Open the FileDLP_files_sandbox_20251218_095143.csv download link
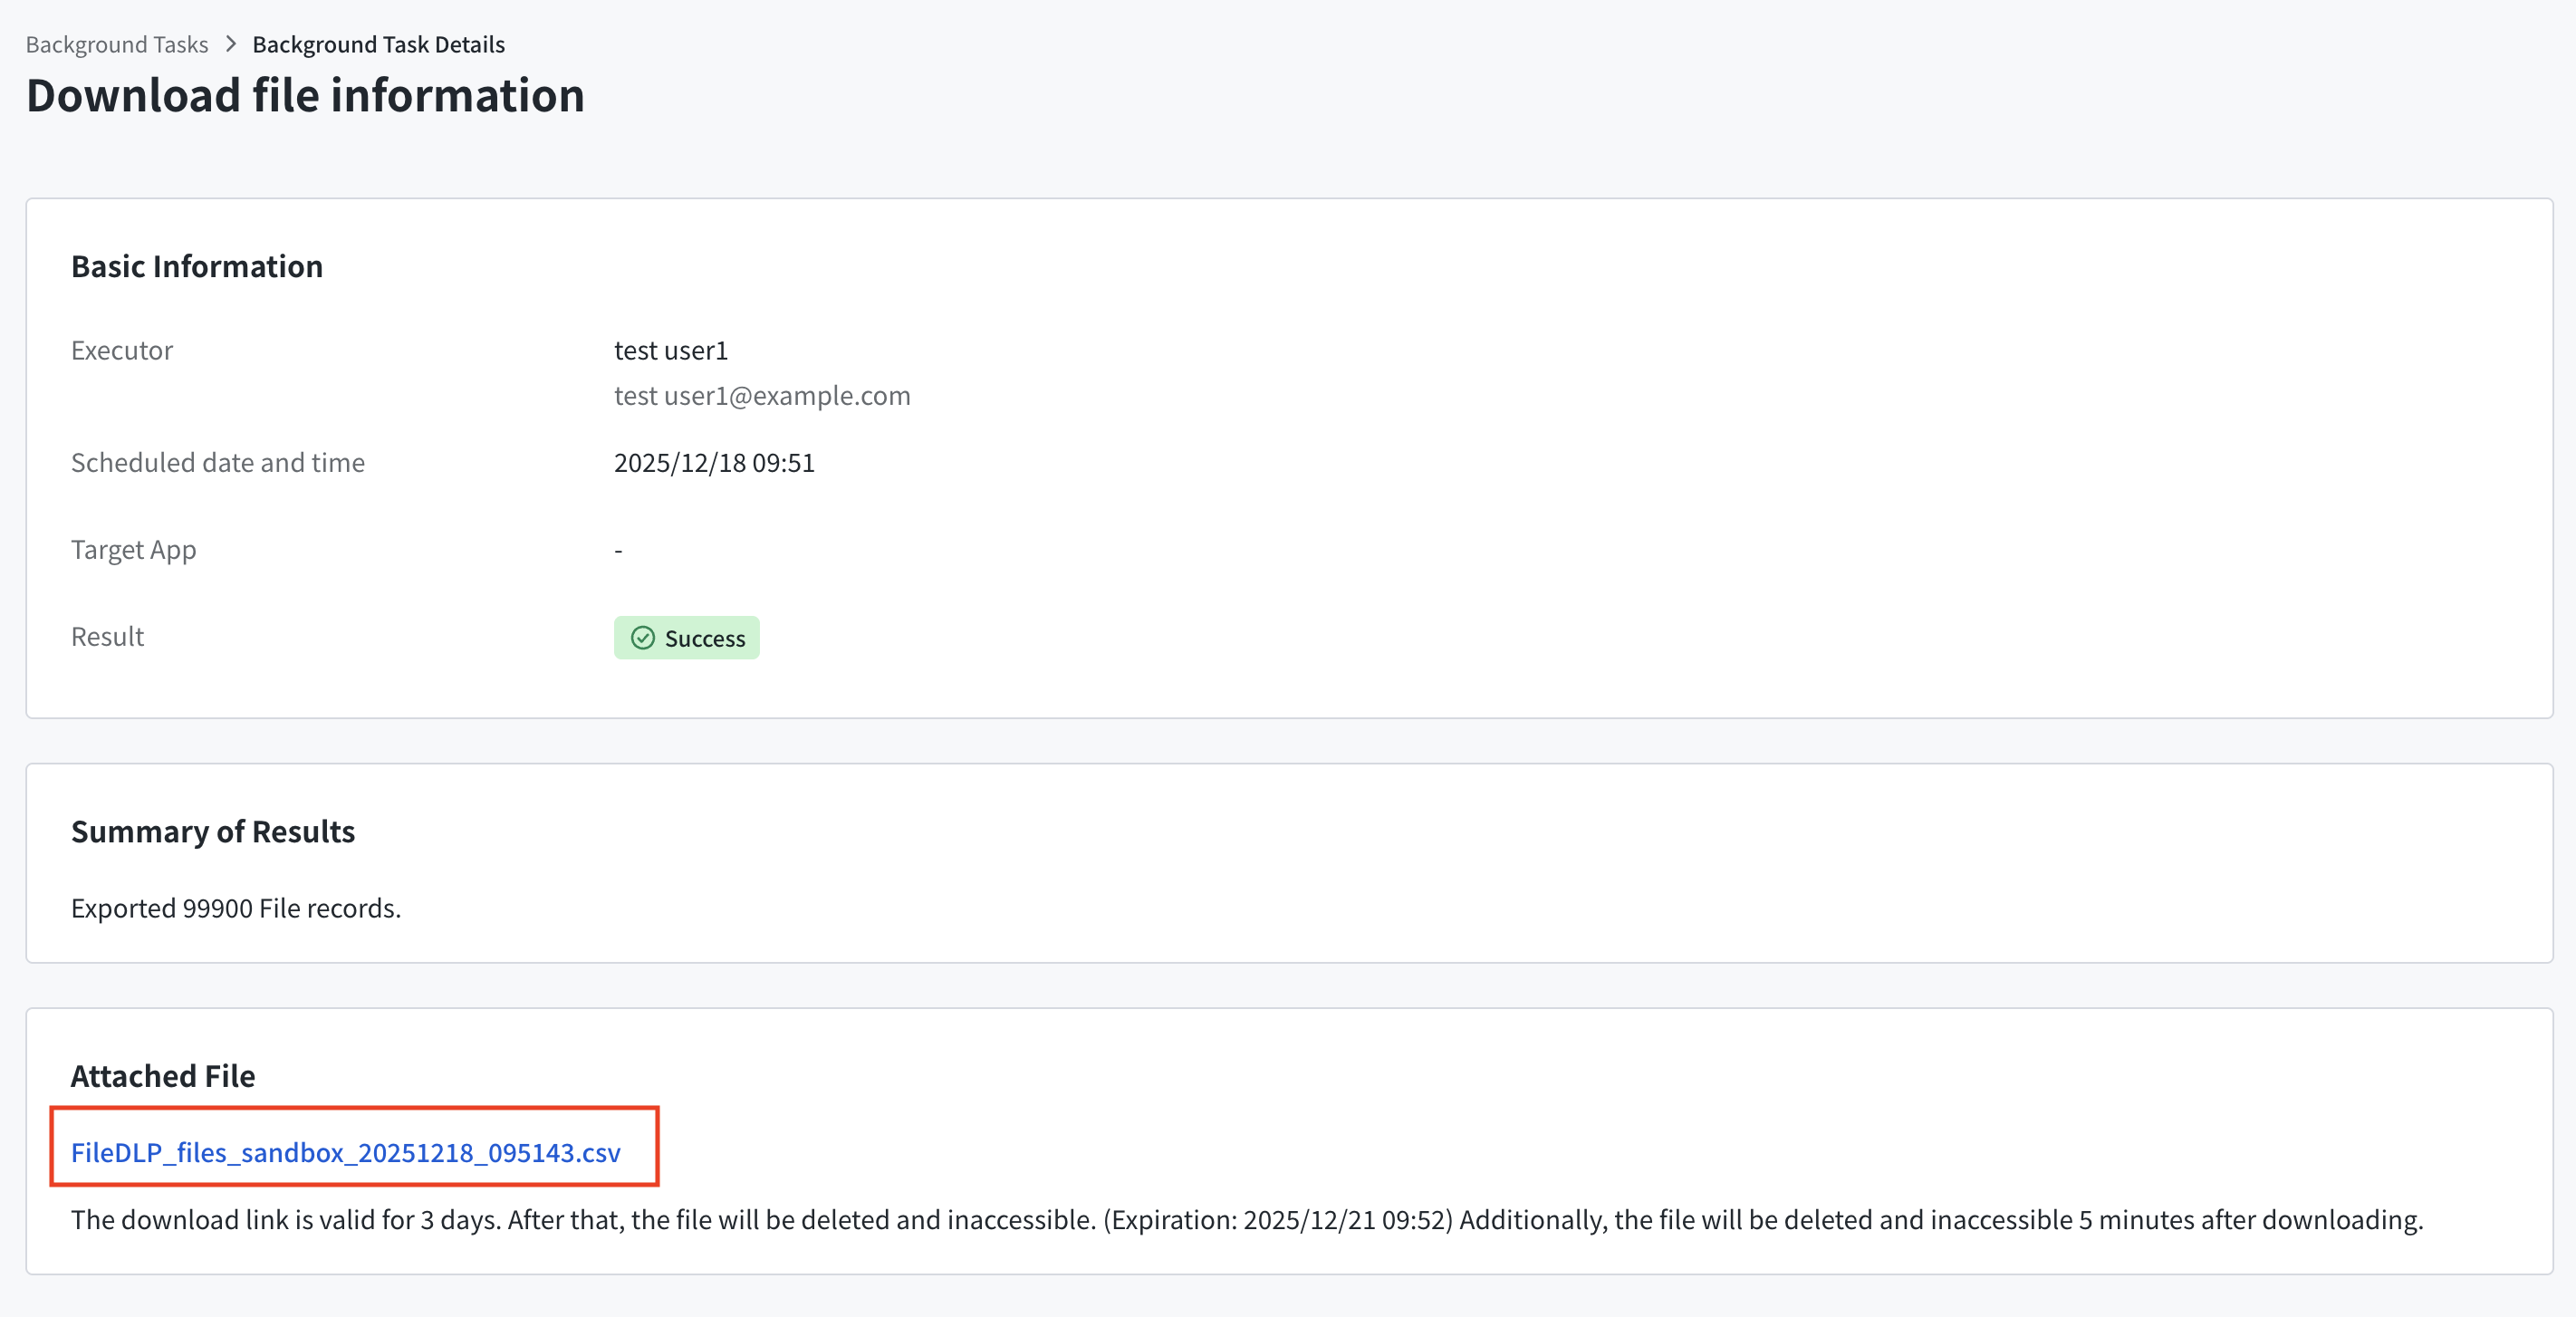Screen dimensions: 2576x1317 (345, 1152)
